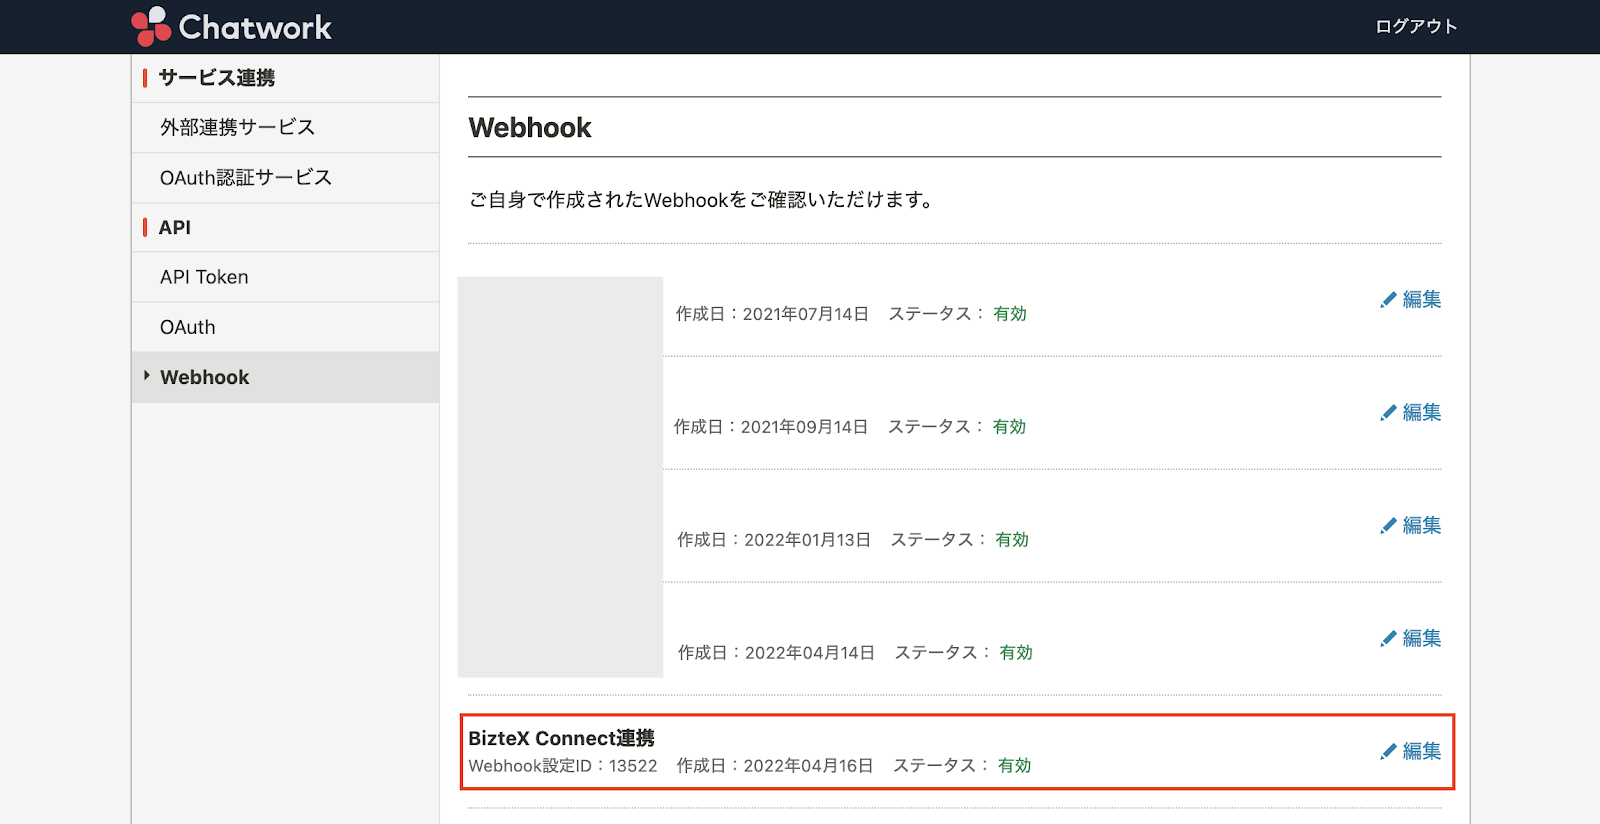Screen dimensions: 1600x824
Task: Click the 作成日：2022年04月16日 text
Action: pyautogui.click(x=775, y=766)
